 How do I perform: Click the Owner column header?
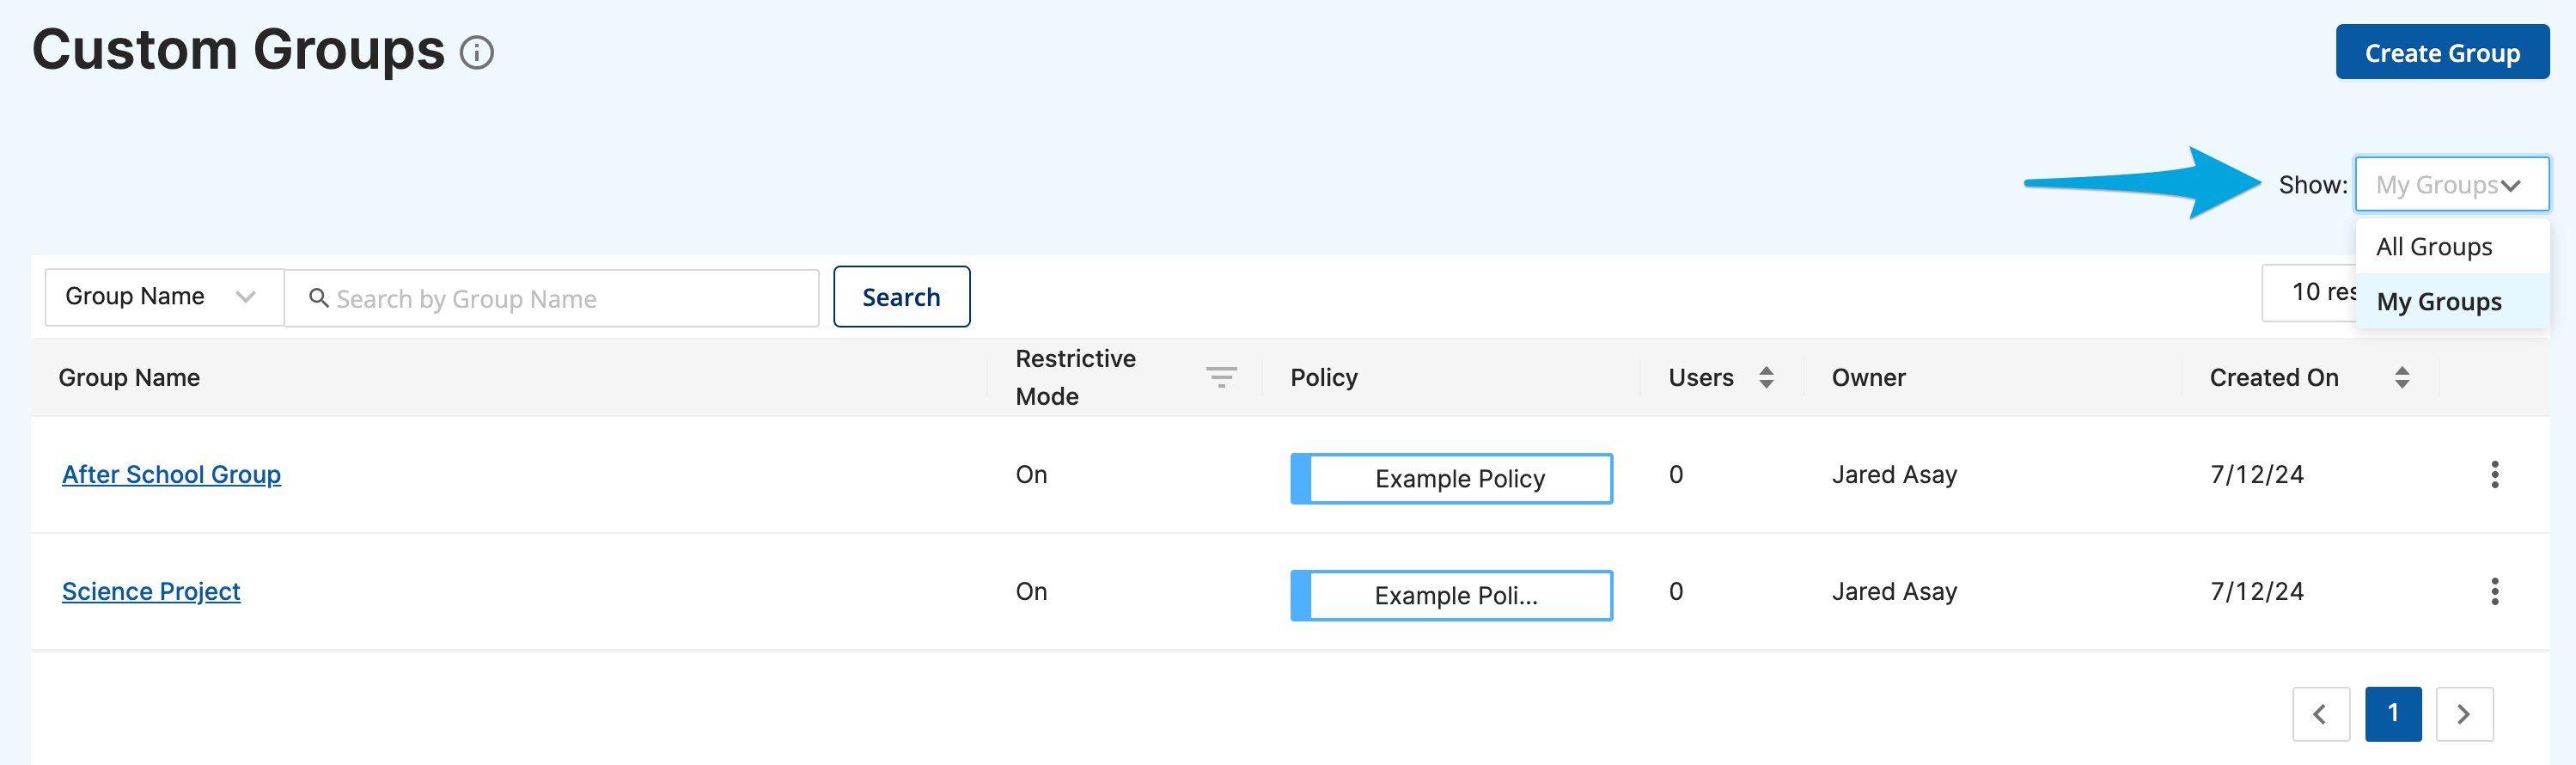pyautogui.click(x=1868, y=377)
